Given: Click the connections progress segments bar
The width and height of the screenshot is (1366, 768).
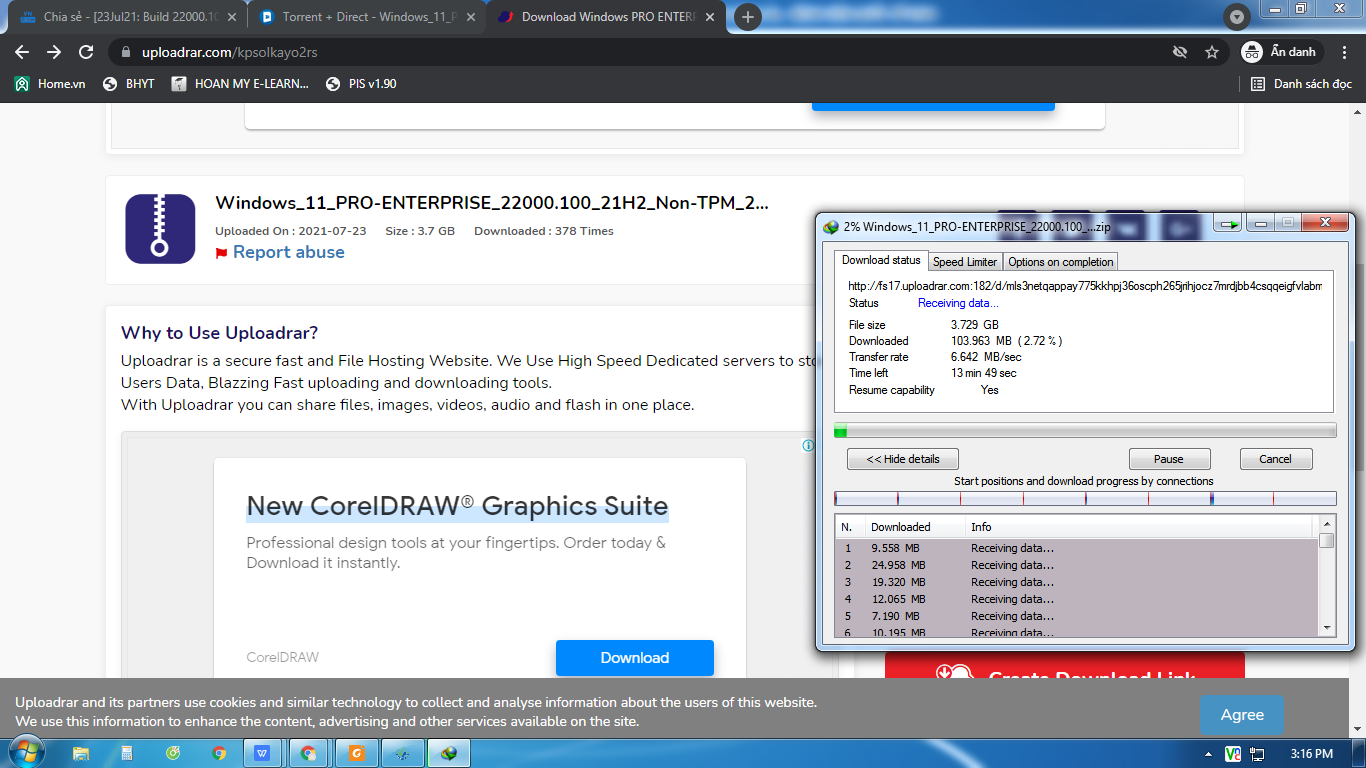Looking at the screenshot, I should (x=1085, y=498).
